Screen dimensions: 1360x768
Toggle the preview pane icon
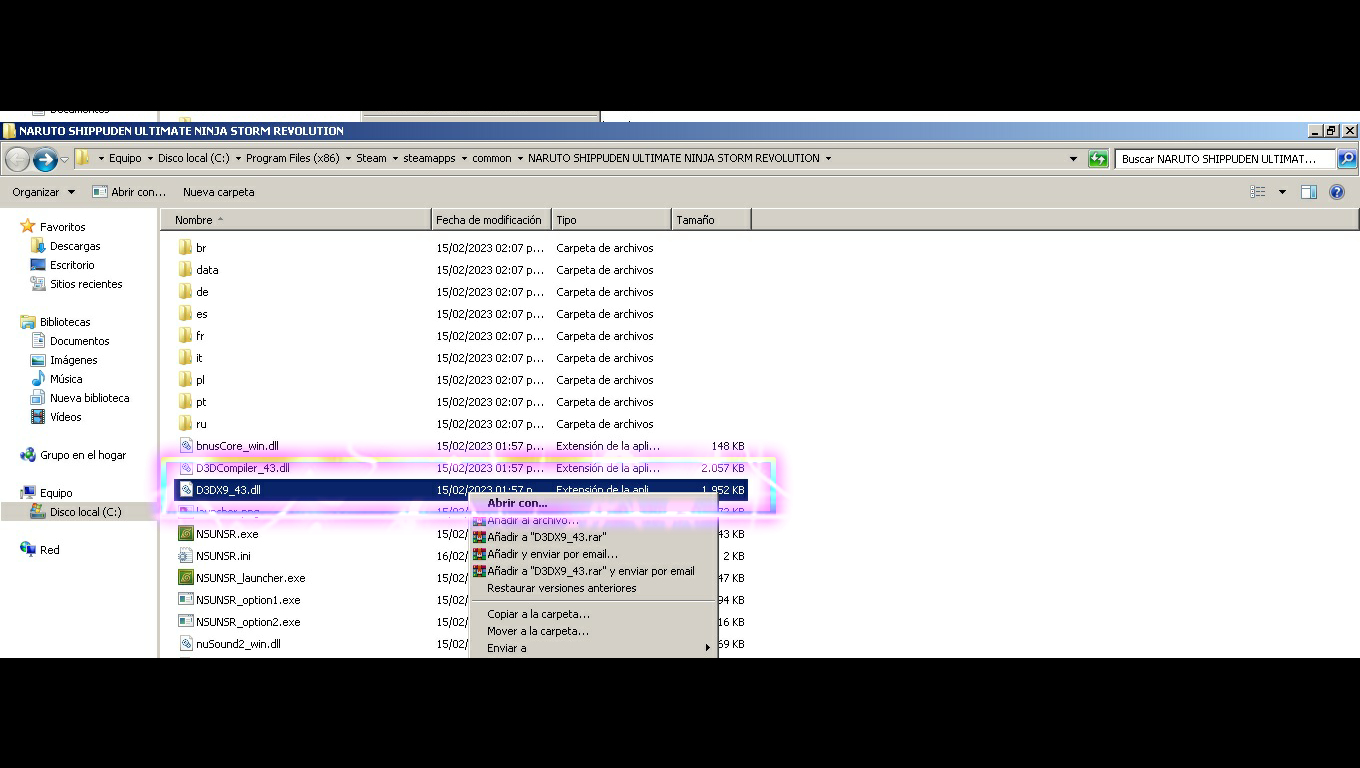[x=1308, y=192]
